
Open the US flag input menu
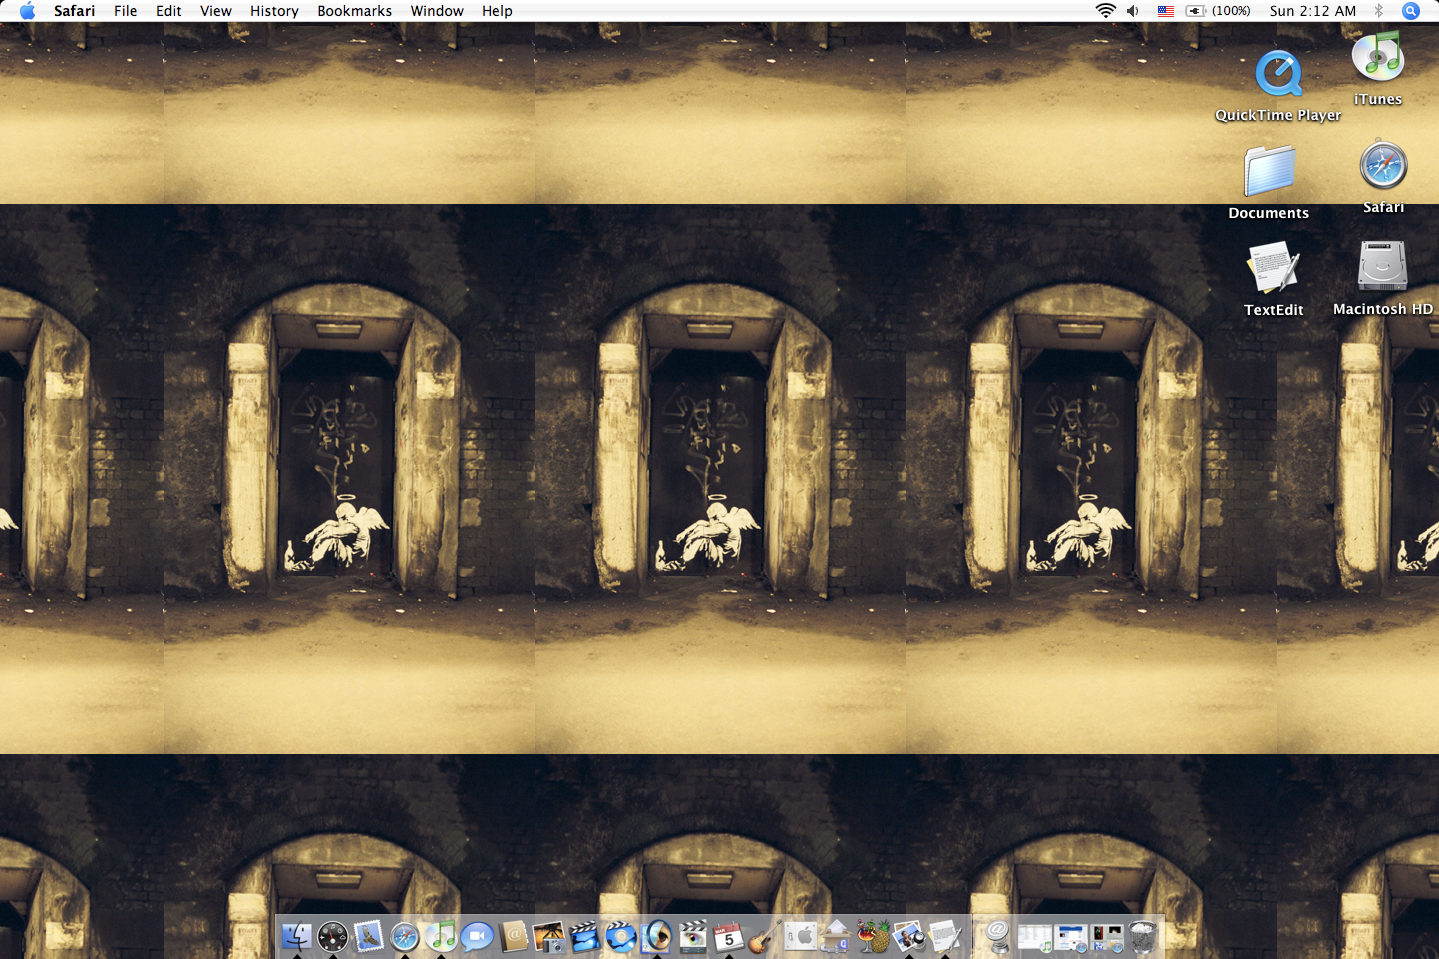point(1166,11)
